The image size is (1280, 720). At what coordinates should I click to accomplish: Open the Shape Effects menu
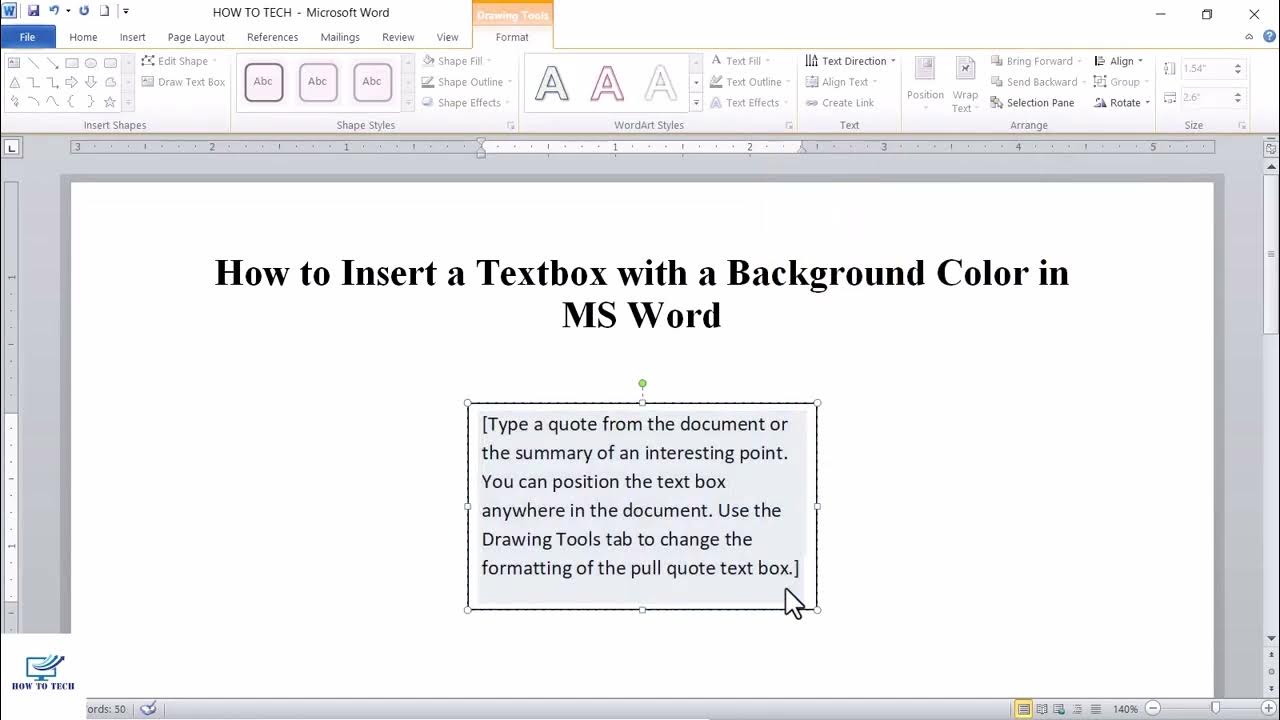point(466,103)
